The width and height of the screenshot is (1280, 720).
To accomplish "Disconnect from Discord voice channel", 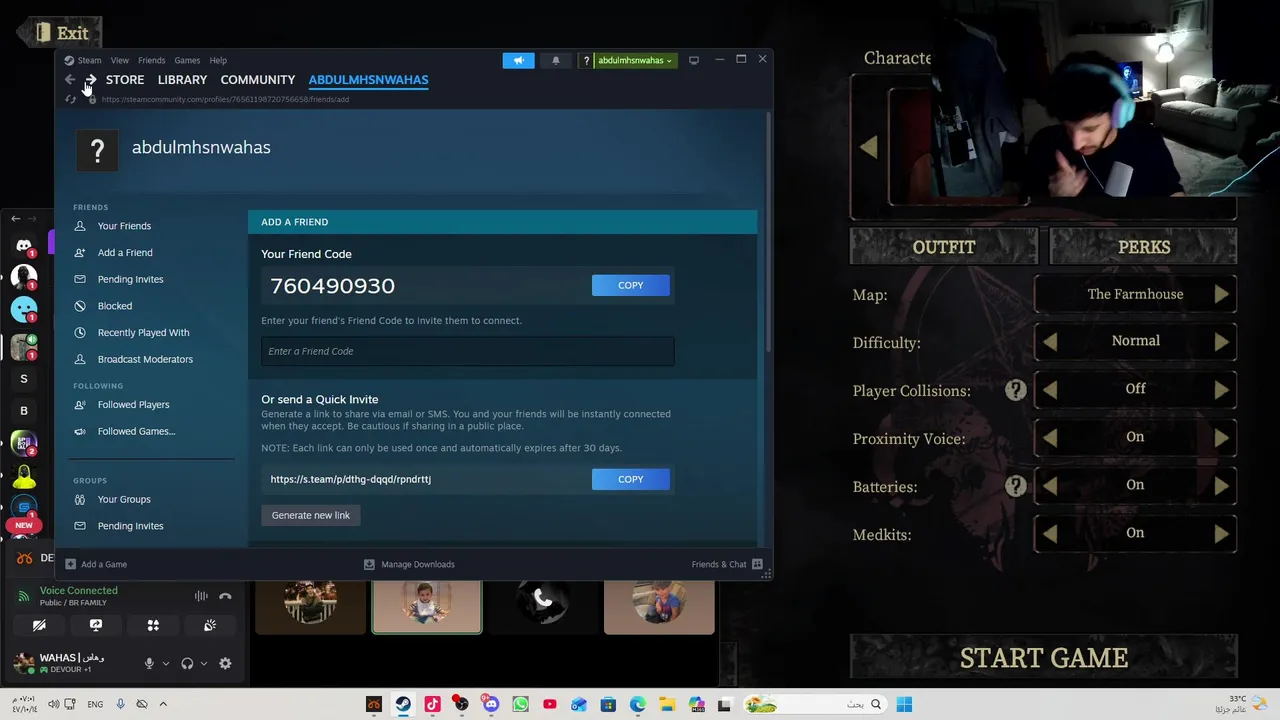I will [x=225, y=596].
